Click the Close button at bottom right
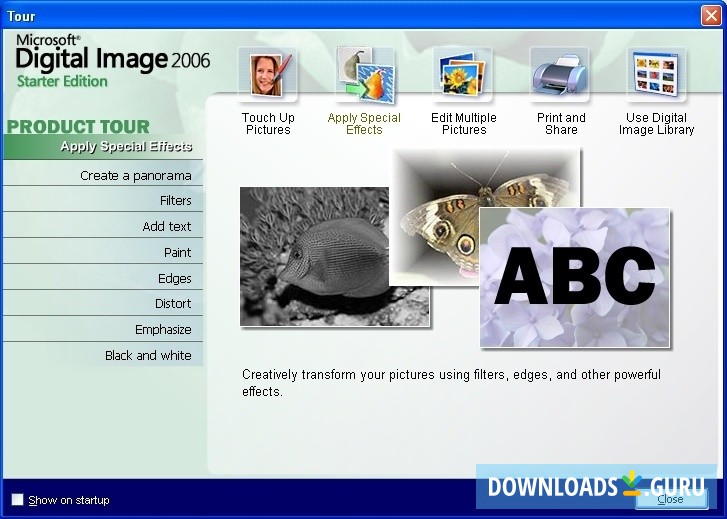Image resolution: width=727 pixels, height=519 pixels. coord(670,499)
